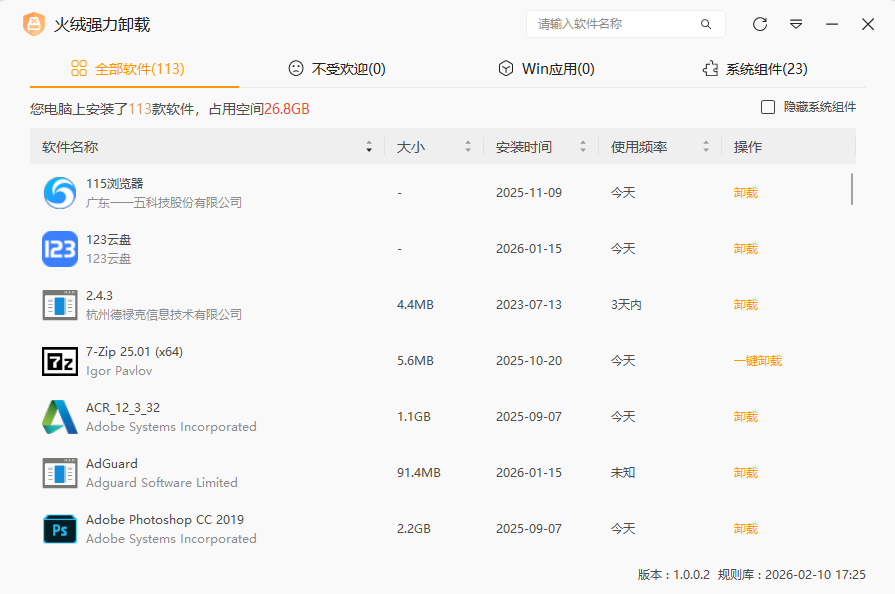This screenshot has height=594, width=895.
Task: Open the 系统组件(23) tab
Action: pos(755,69)
